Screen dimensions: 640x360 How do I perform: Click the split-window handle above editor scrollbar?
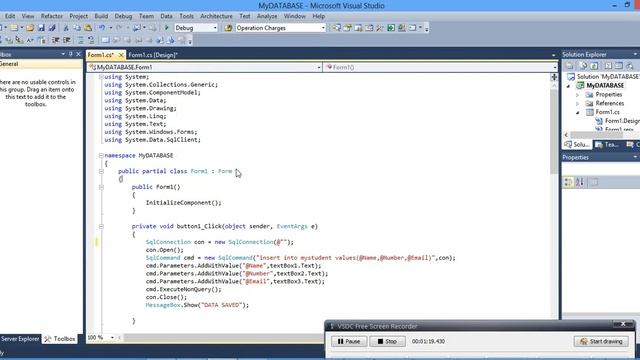tap(554, 77)
